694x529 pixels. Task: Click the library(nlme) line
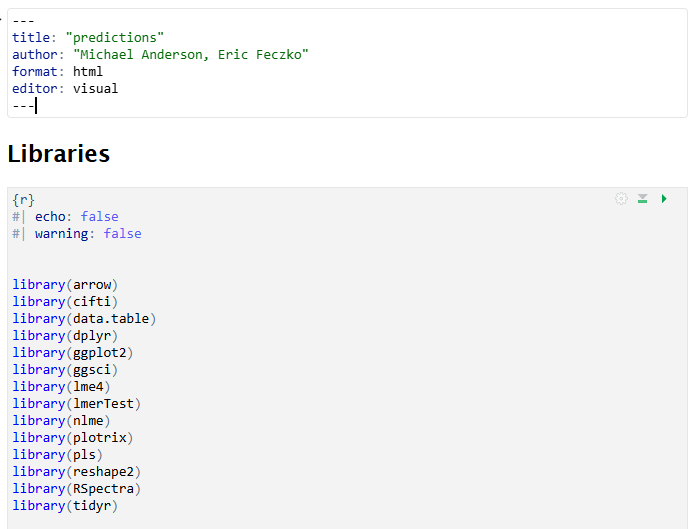tap(61, 421)
